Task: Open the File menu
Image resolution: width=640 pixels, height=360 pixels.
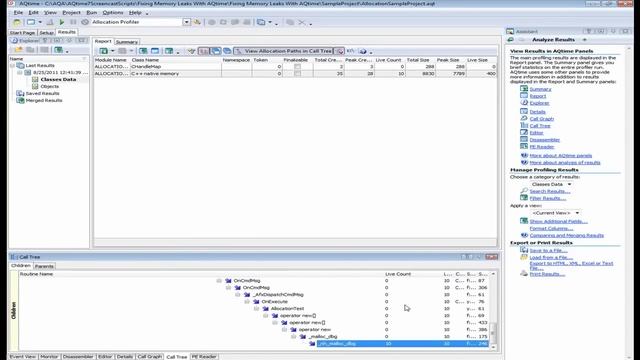Action: coord(18,13)
